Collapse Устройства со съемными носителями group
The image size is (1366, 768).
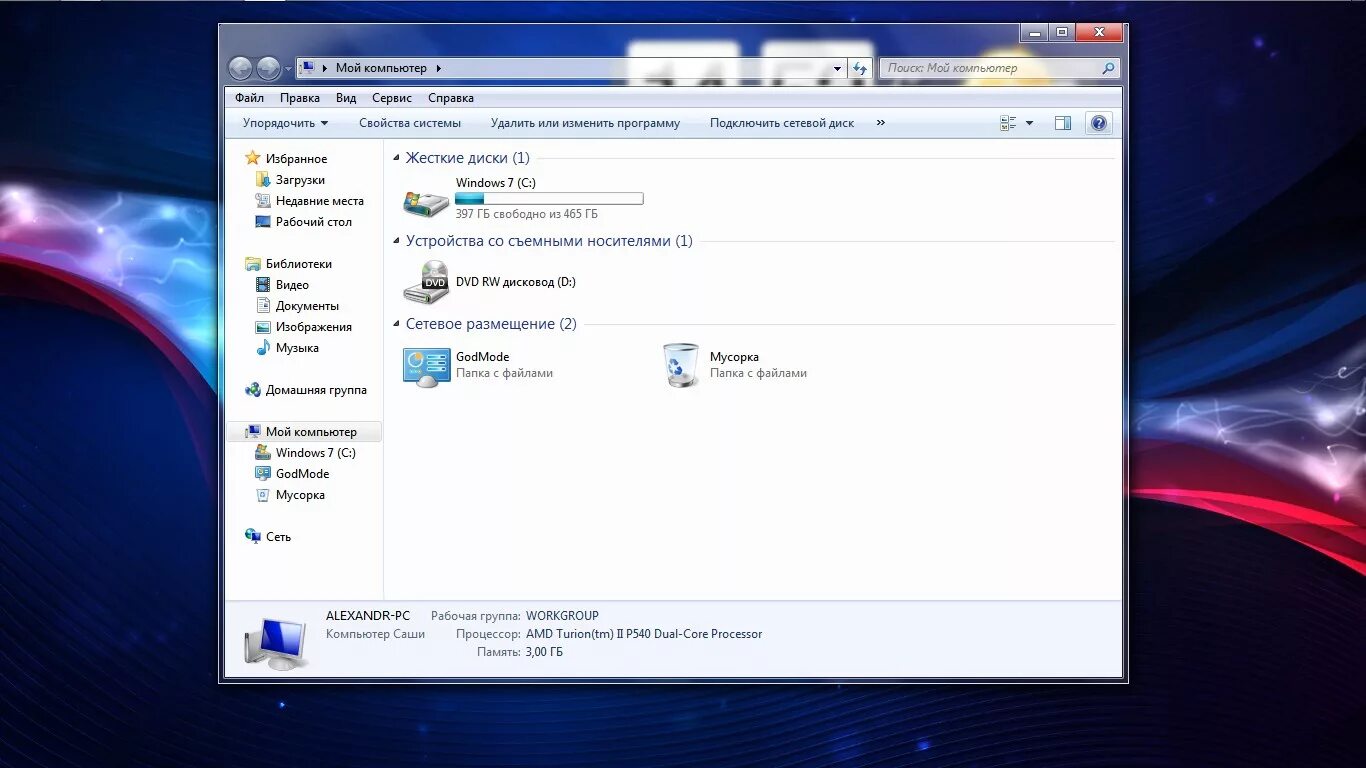coord(396,241)
